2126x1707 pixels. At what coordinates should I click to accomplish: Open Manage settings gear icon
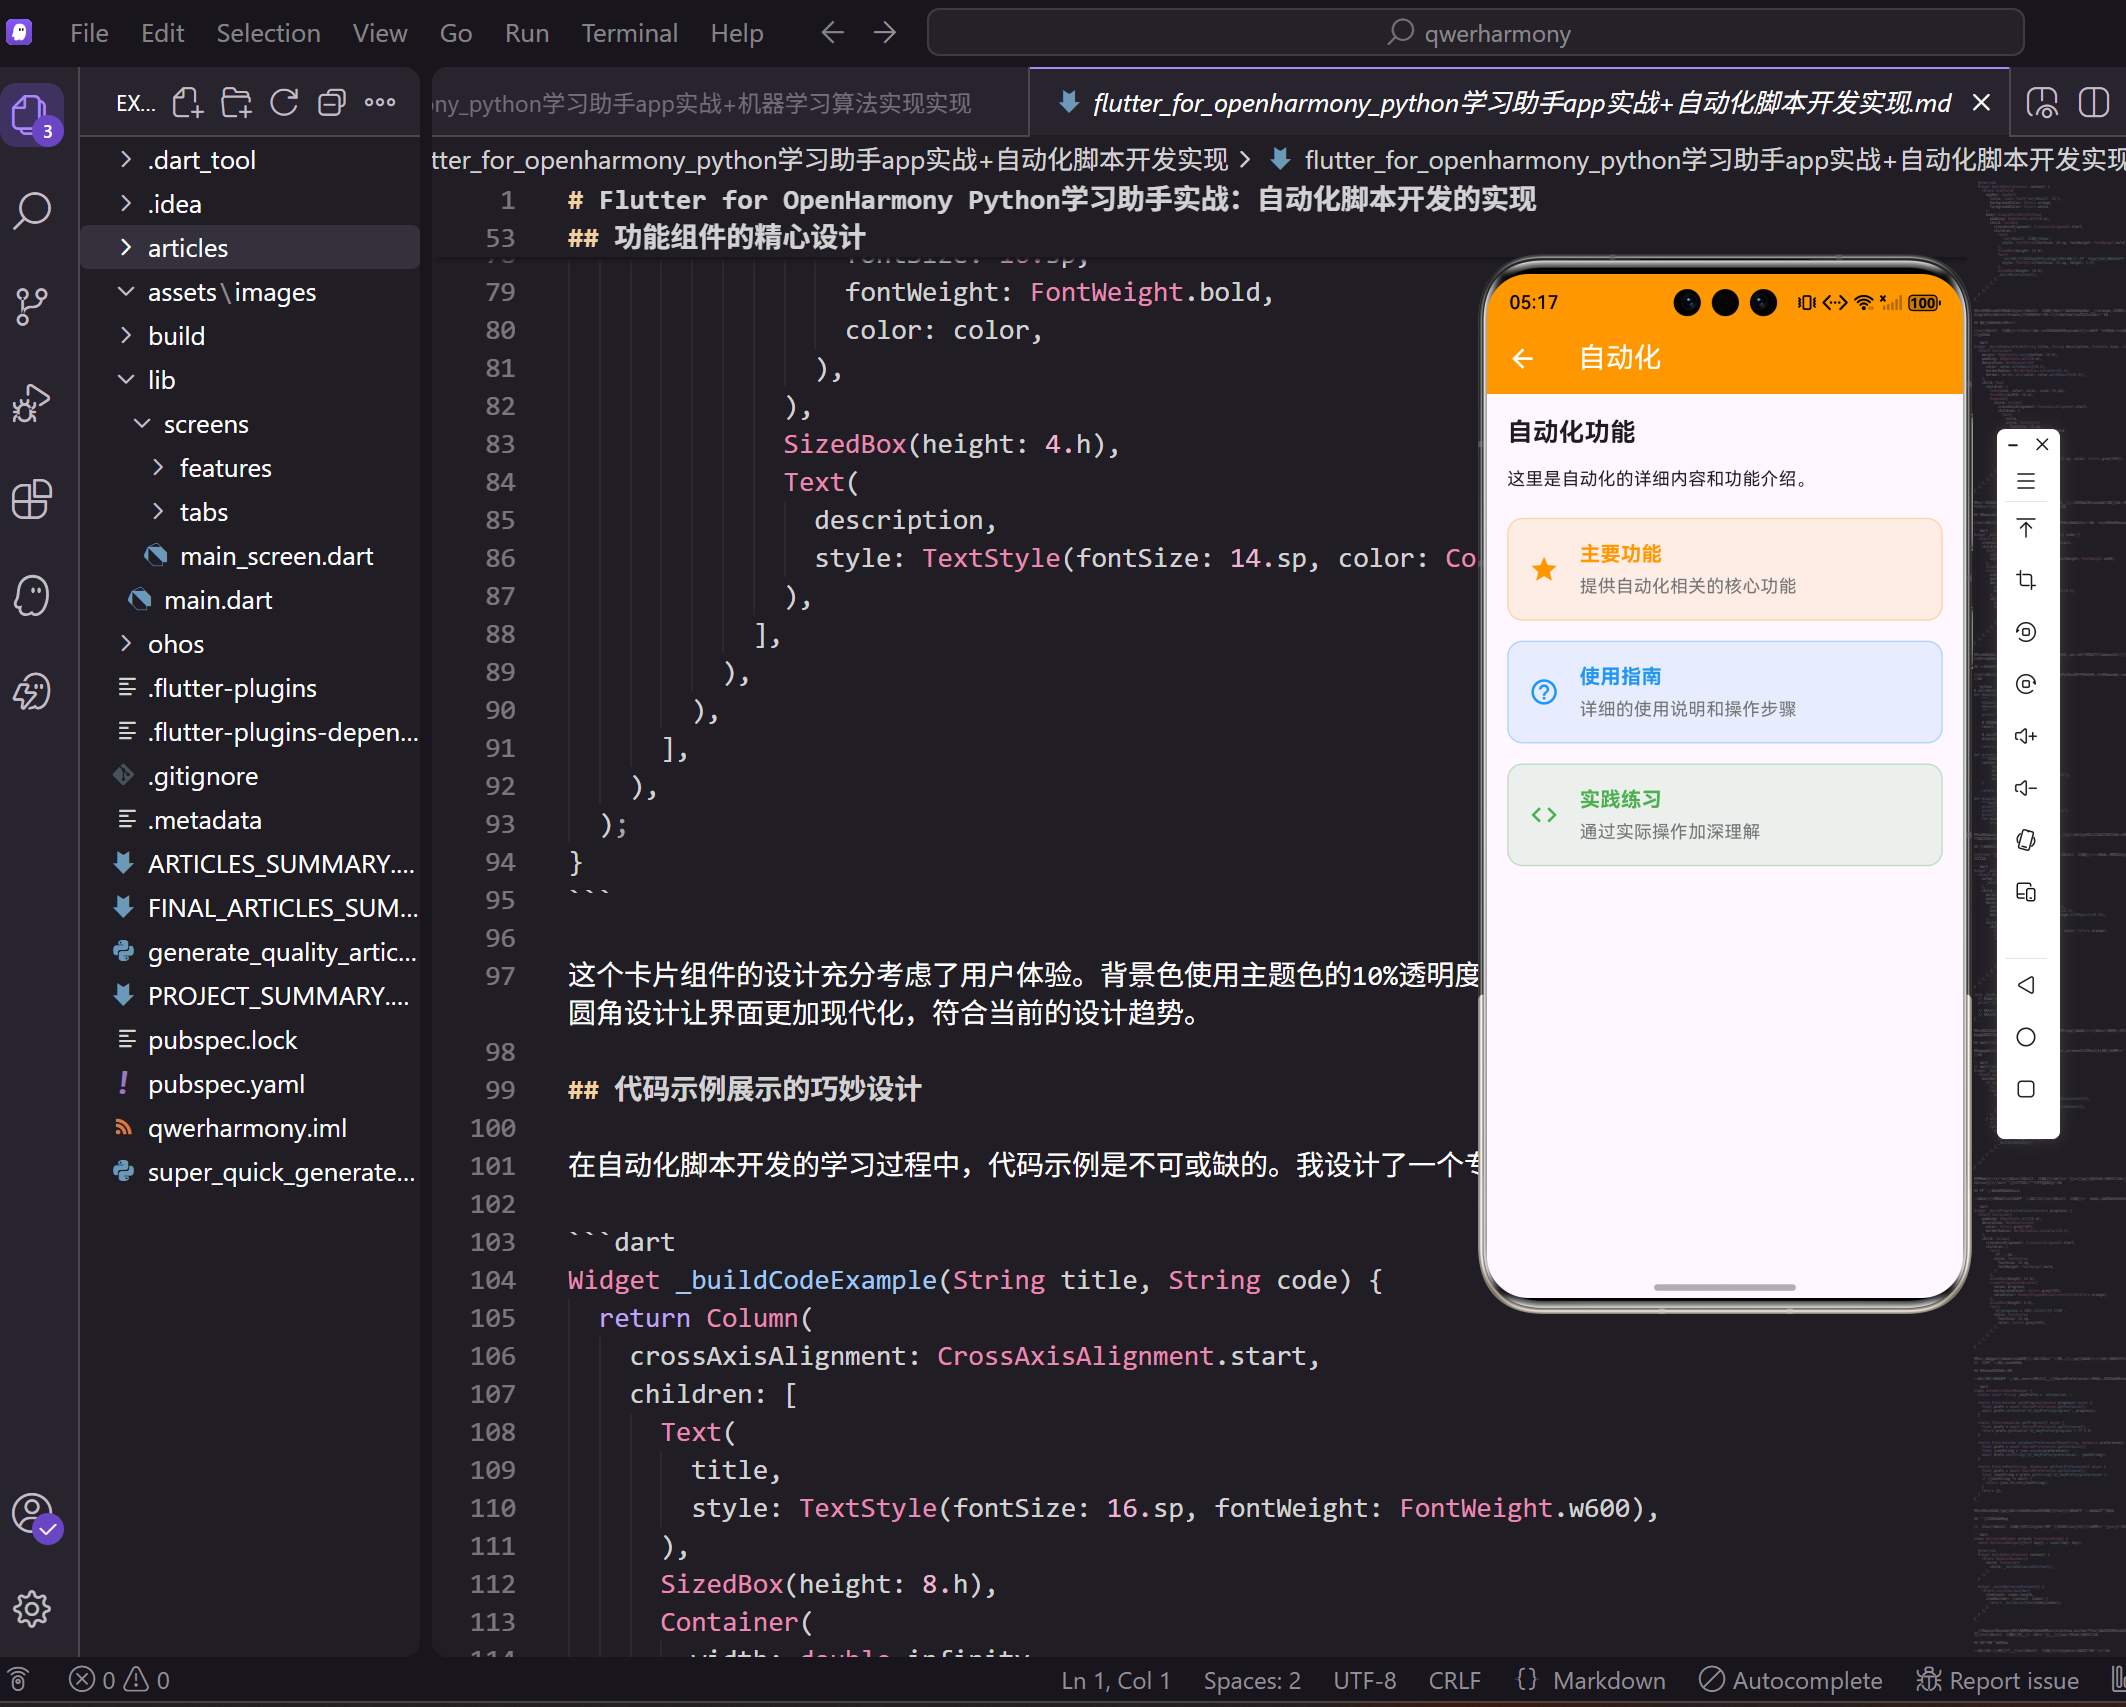tap(32, 1609)
